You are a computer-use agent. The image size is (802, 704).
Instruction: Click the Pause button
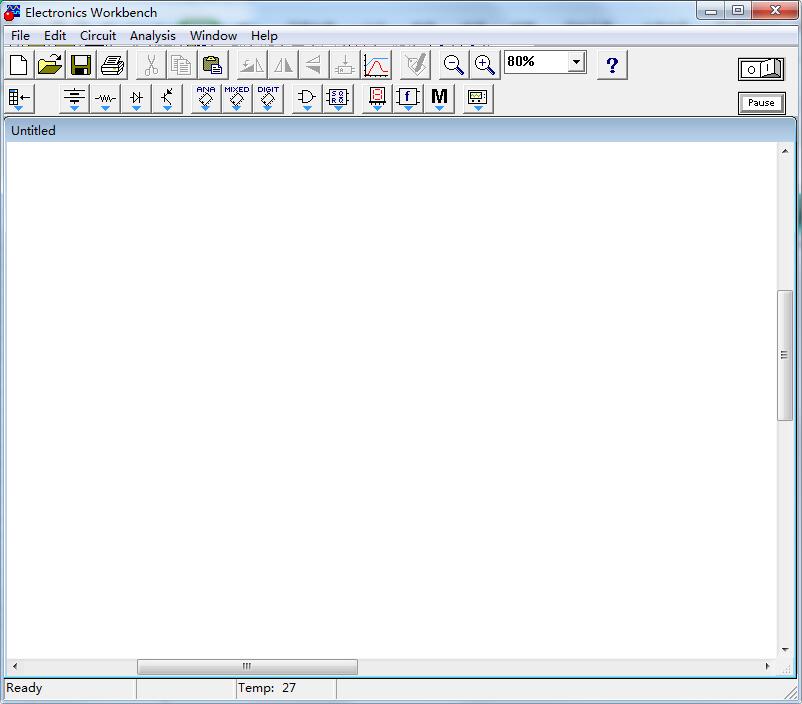pyautogui.click(x=761, y=103)
